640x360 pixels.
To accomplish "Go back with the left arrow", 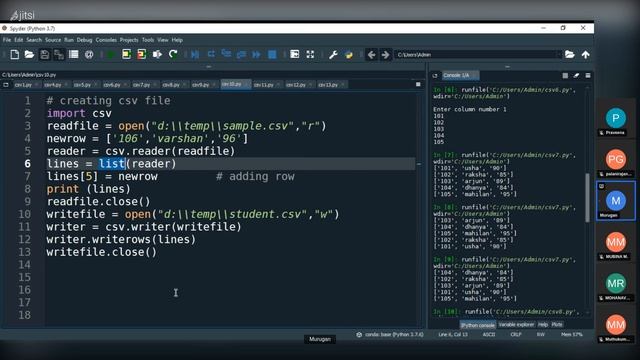I will point(371,54).
